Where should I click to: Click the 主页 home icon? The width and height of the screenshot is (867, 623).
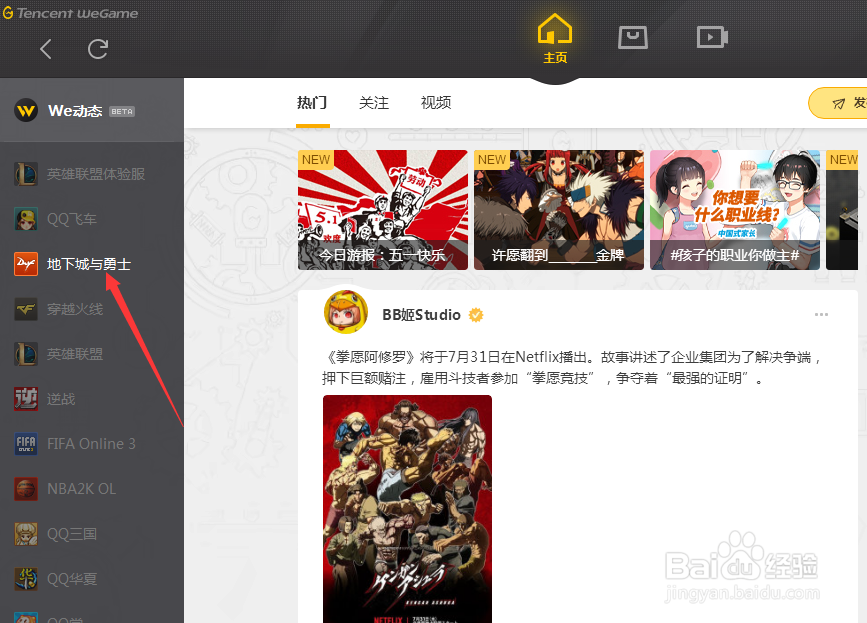(x=554, y=38)
